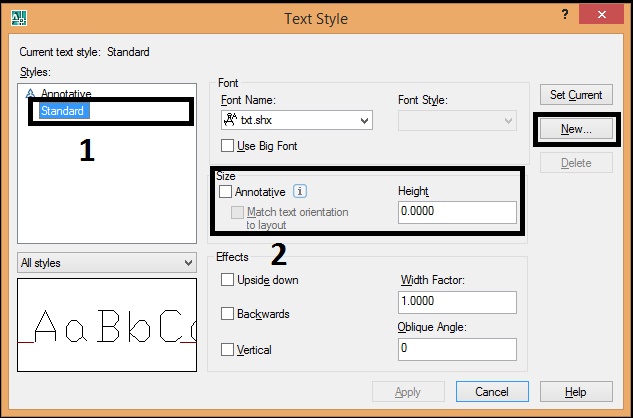Click the SHX font icon in Font Name
633x418 pixels.
(x=231, y=119)
